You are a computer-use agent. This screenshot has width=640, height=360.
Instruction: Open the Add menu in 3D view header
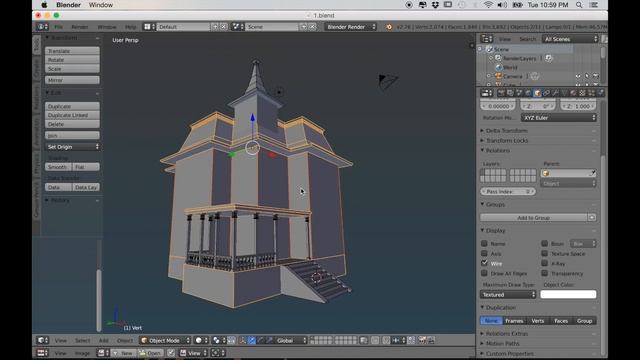click(104, 340)
